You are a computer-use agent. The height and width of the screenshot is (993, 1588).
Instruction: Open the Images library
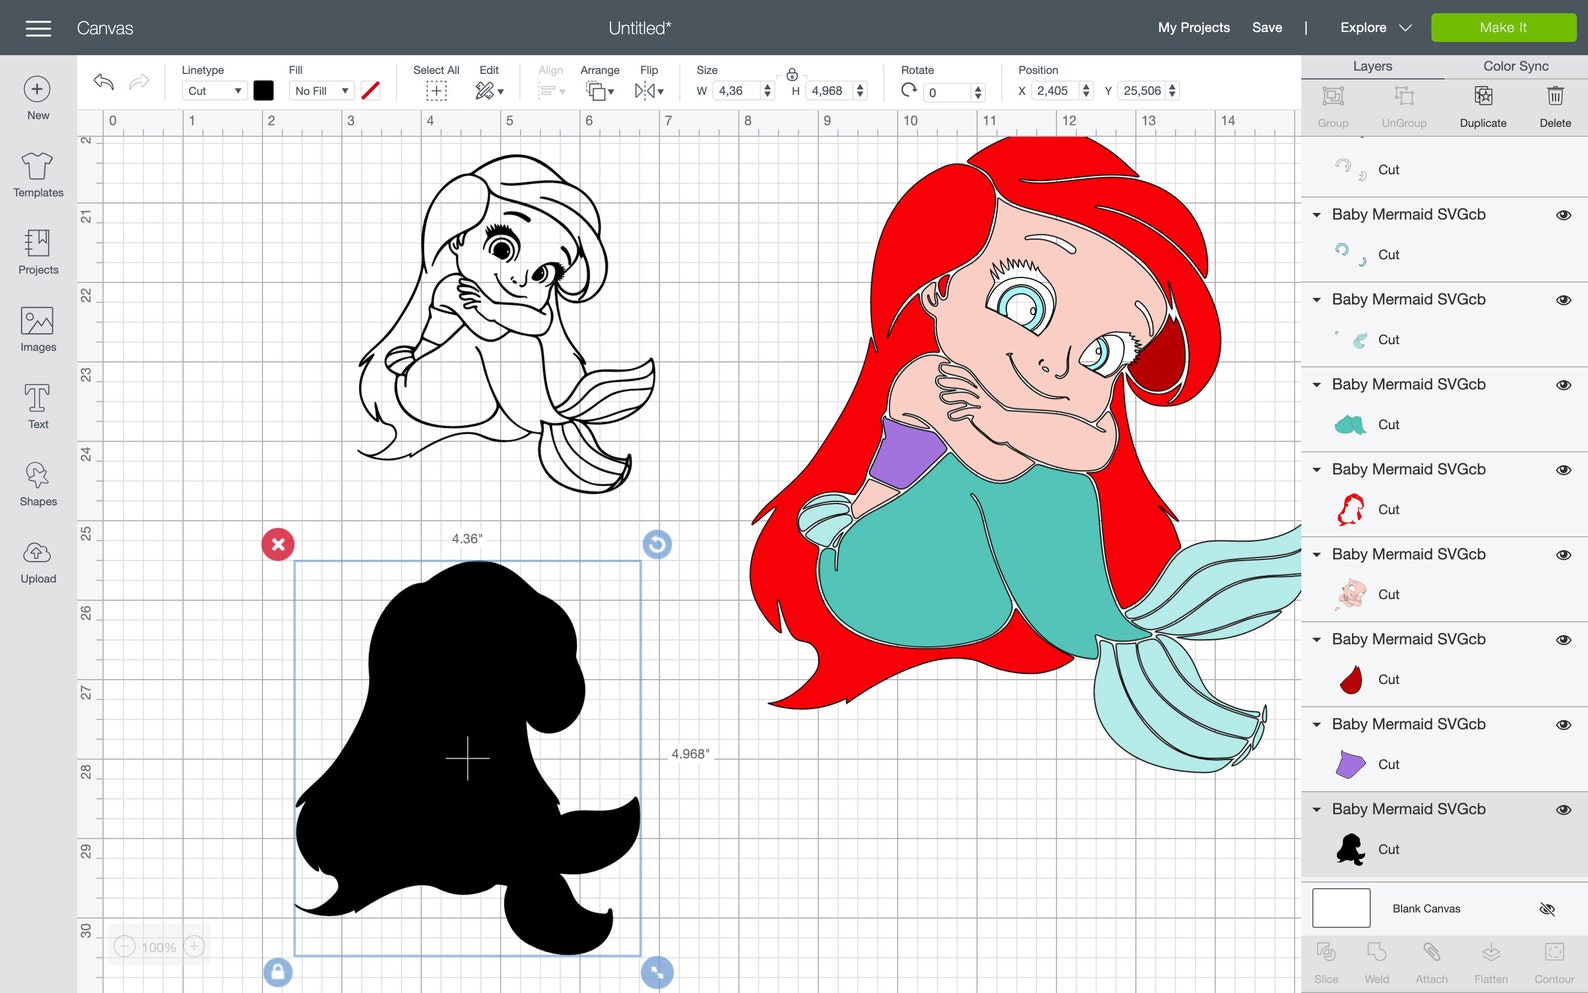tap(38, 329)
